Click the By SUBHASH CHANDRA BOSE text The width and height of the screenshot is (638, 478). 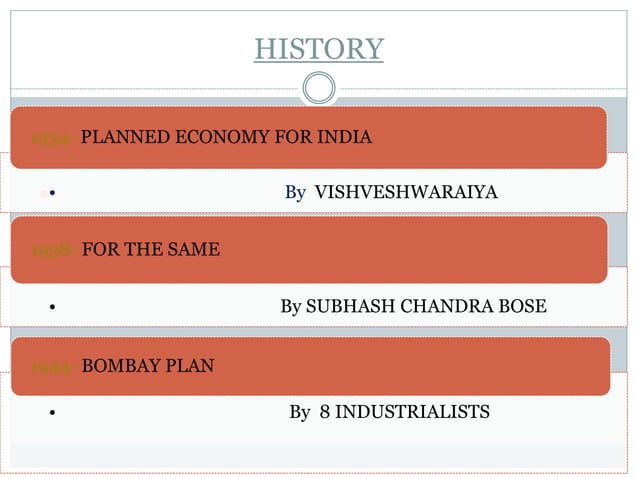(x=413, y=307)
